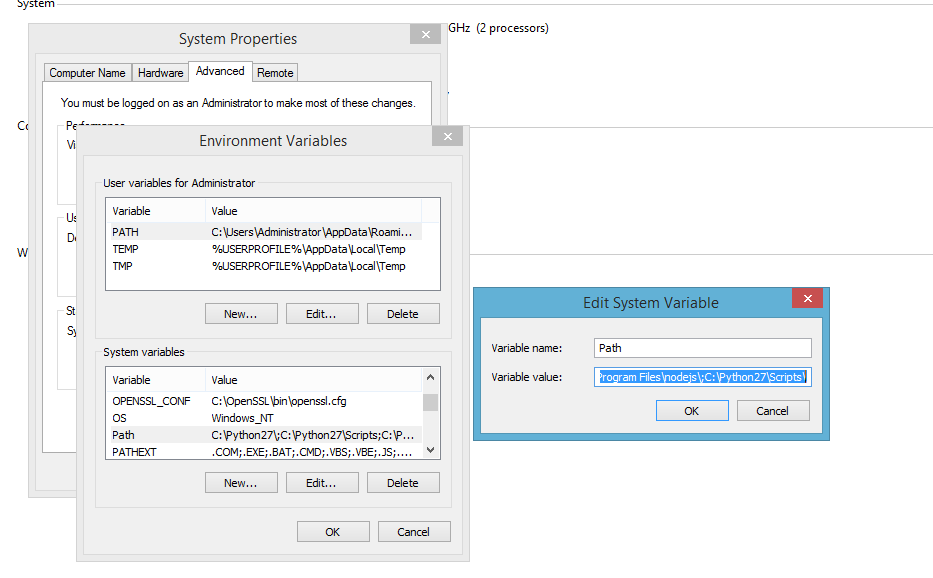Switch to the Computer Name tab
The height and width of the screenshot is (578, 933).
tap(88, 73)
